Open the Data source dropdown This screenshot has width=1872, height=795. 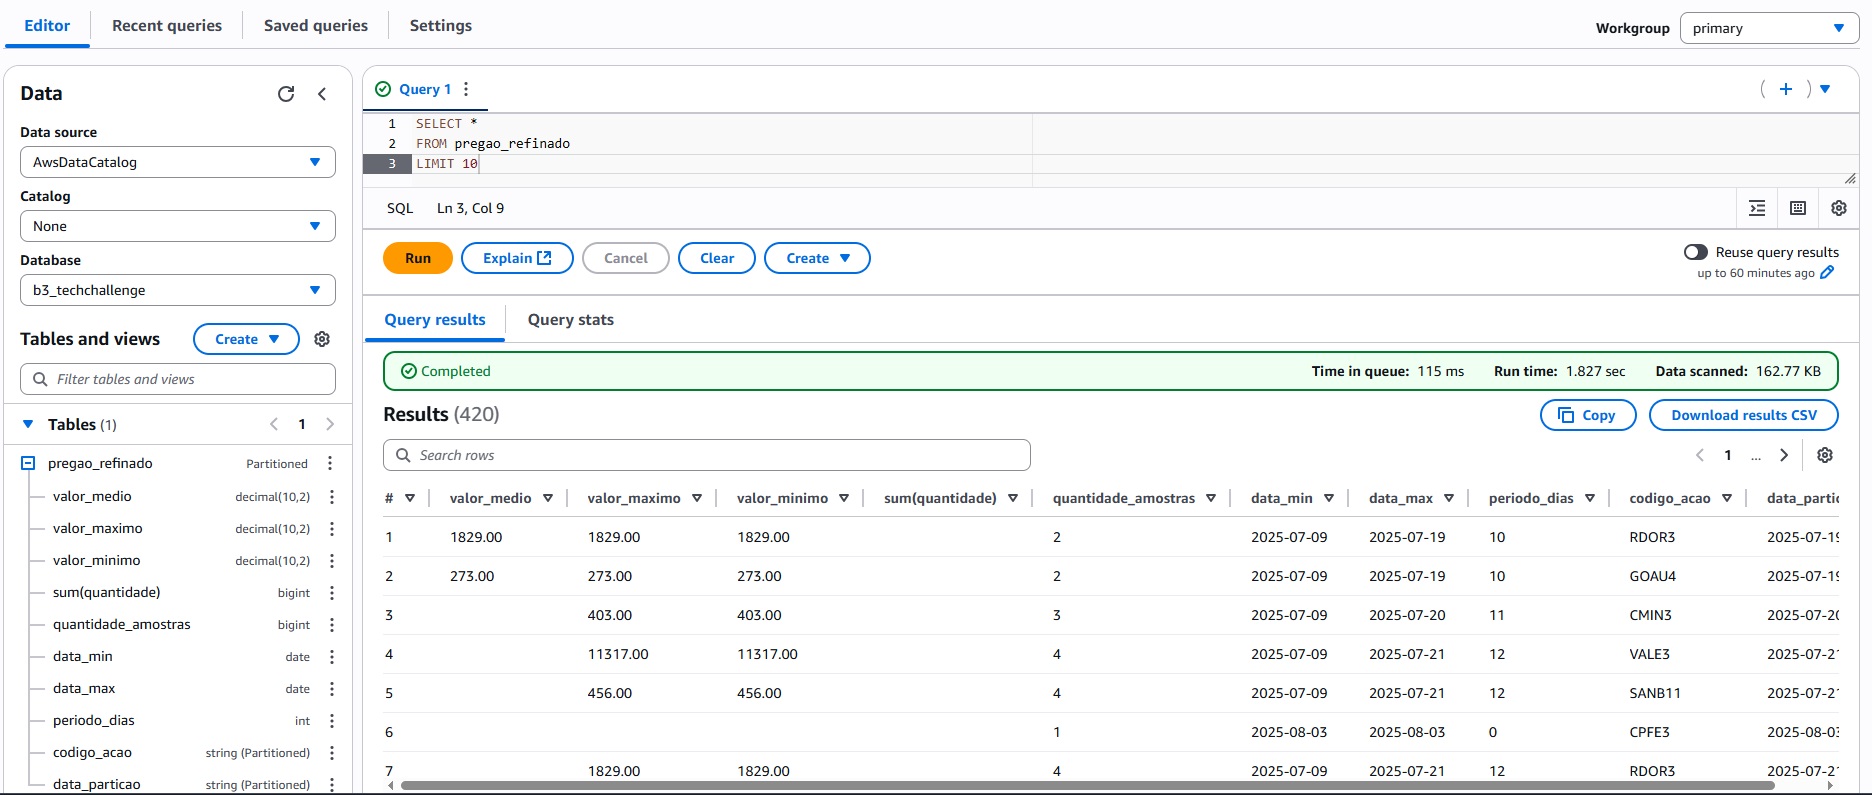tap(178, 162)
